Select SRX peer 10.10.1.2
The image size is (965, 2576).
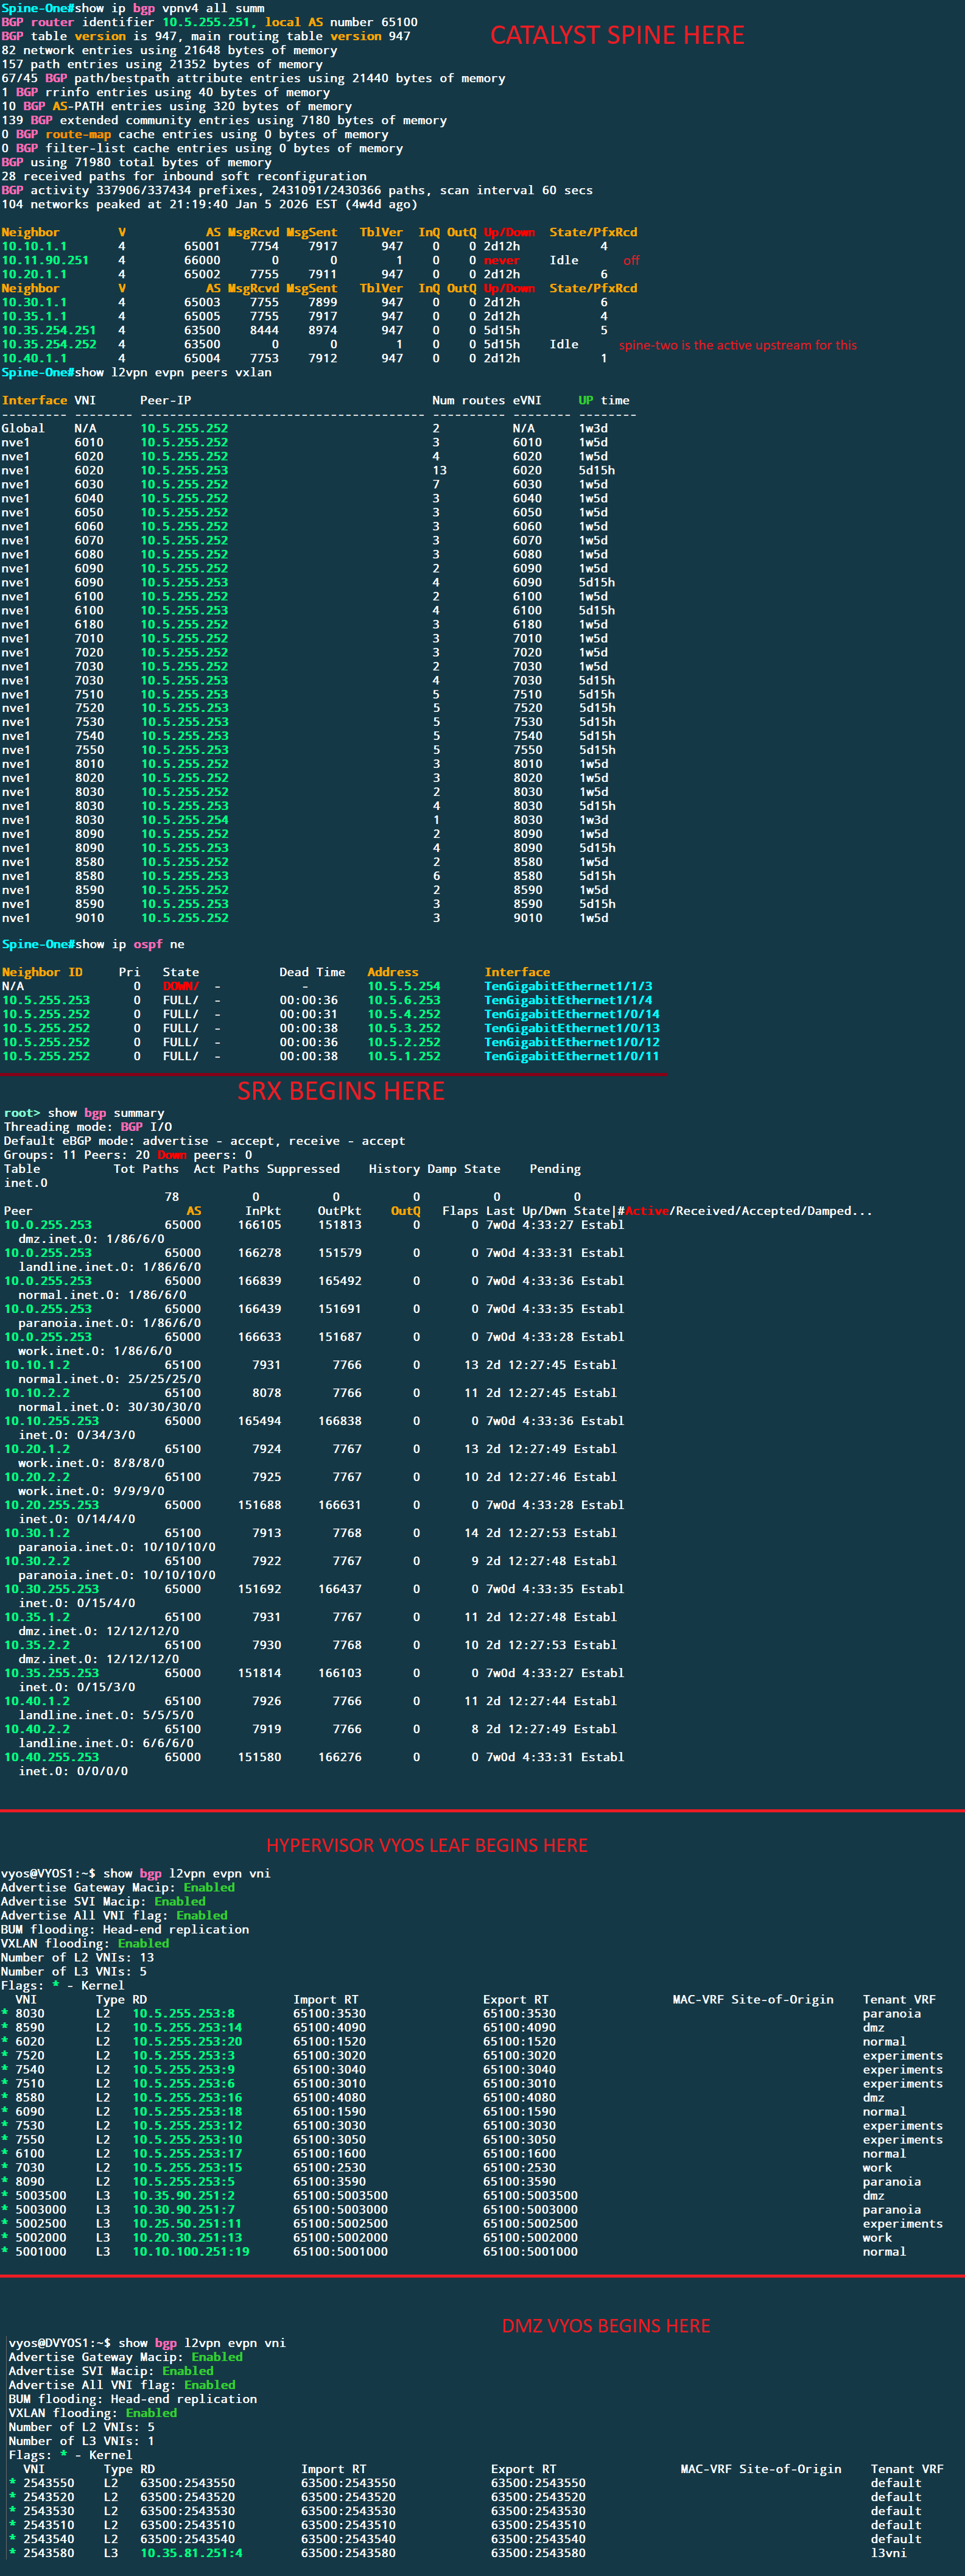[x=37, y=1365]
